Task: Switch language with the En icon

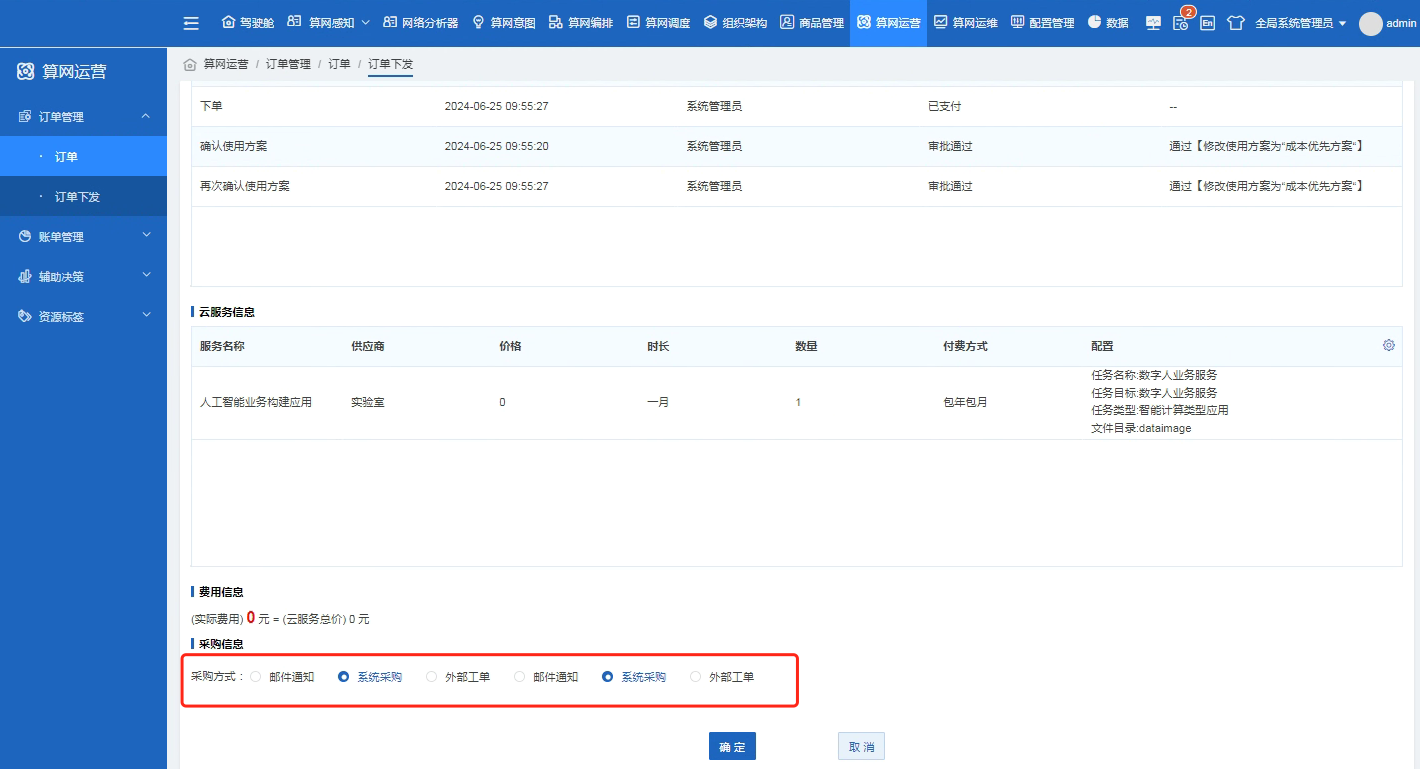Action: click(x=1207, y=23)
